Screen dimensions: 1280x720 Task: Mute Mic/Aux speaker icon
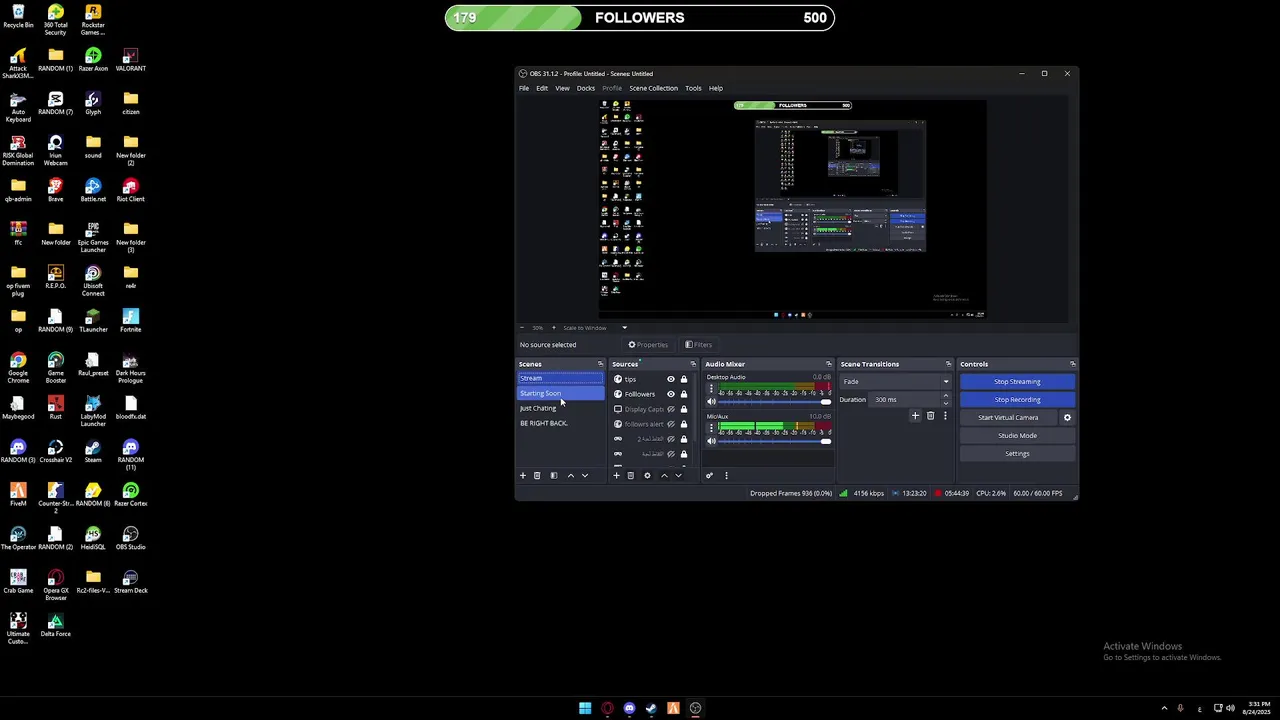[x=711, y=441]
